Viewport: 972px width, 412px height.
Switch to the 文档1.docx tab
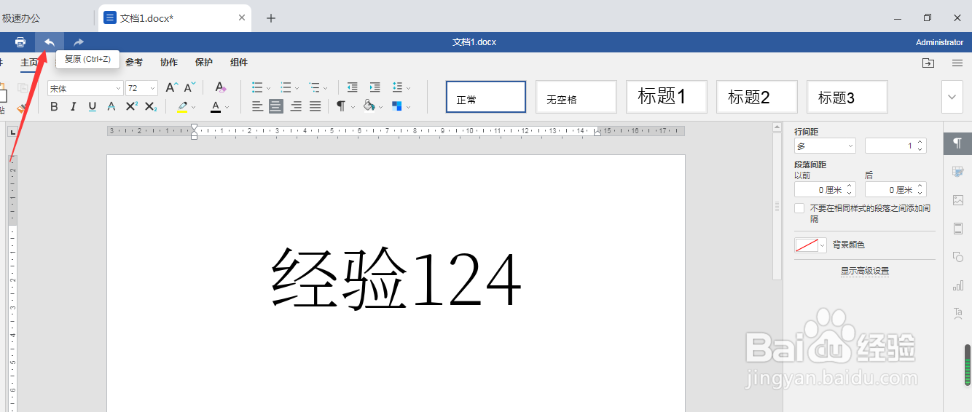[x=174, y=18]
